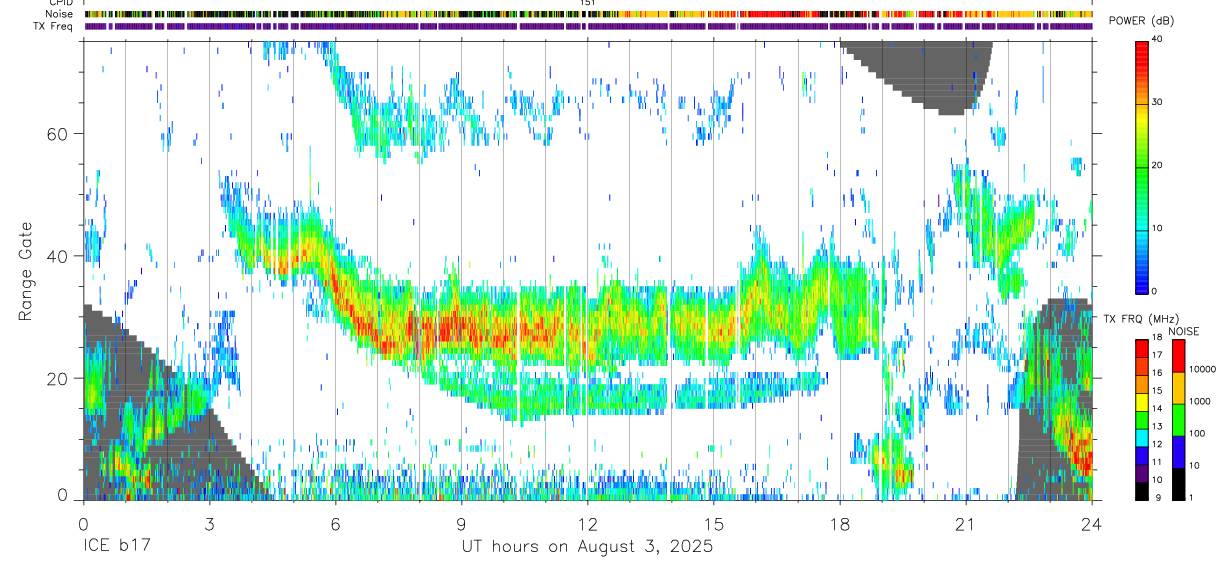This screenshot has width=1228, height=567.
Task: Click the black 9–10 MHz swatch in TX FRQ legend
Action: (x=1141, y=490)
